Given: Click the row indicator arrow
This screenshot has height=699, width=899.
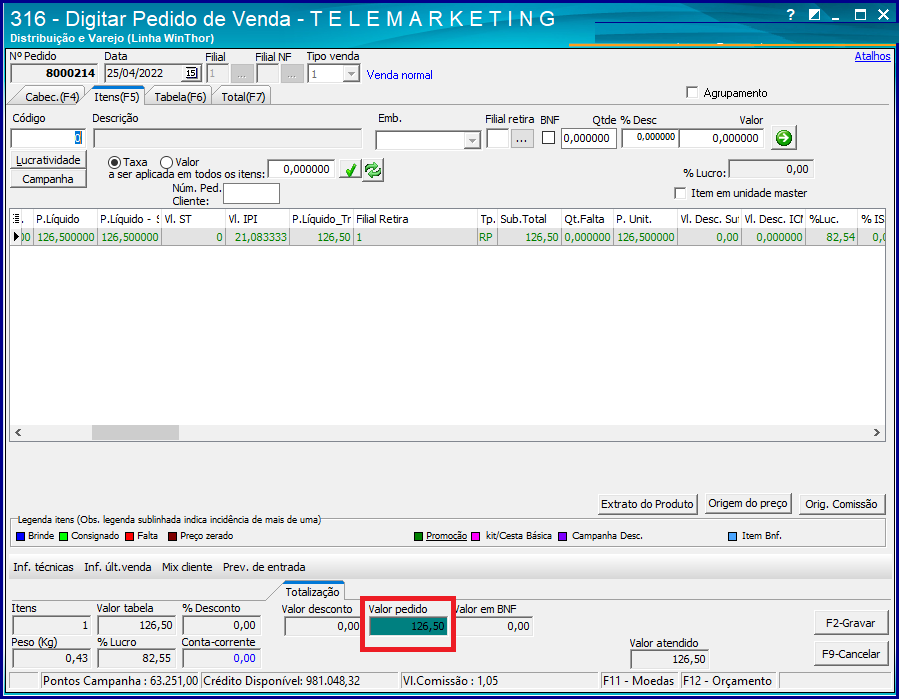Looking at the screenshot, I should click(16, 237).
